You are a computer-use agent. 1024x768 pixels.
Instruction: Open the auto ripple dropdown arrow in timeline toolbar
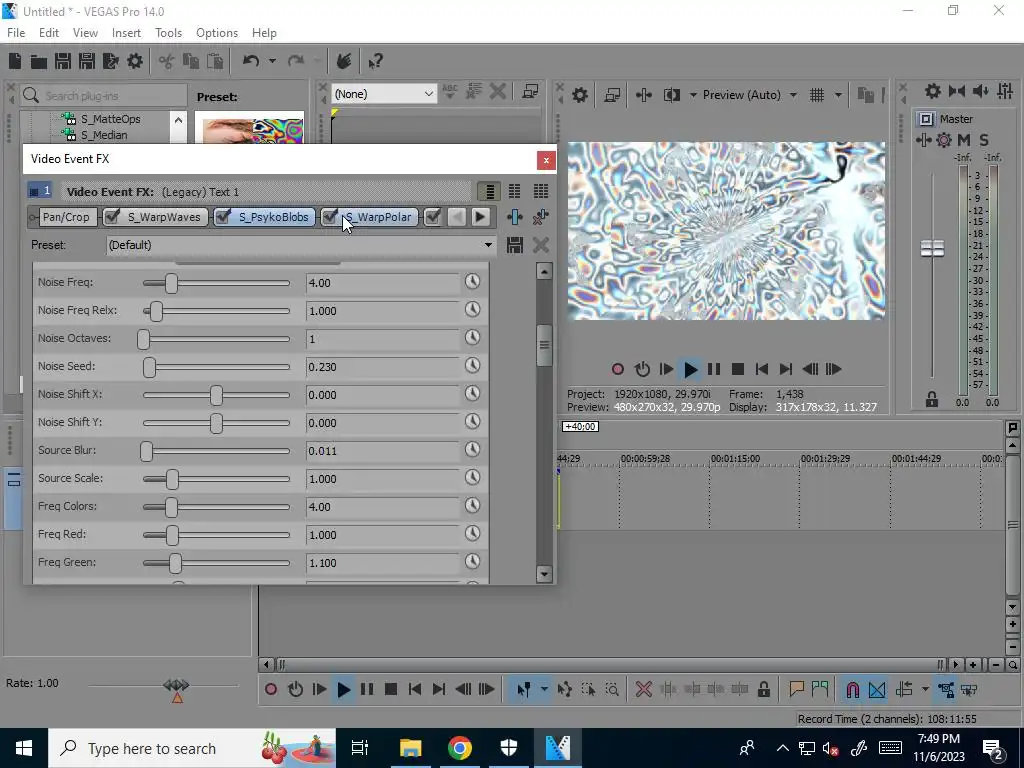925,690
